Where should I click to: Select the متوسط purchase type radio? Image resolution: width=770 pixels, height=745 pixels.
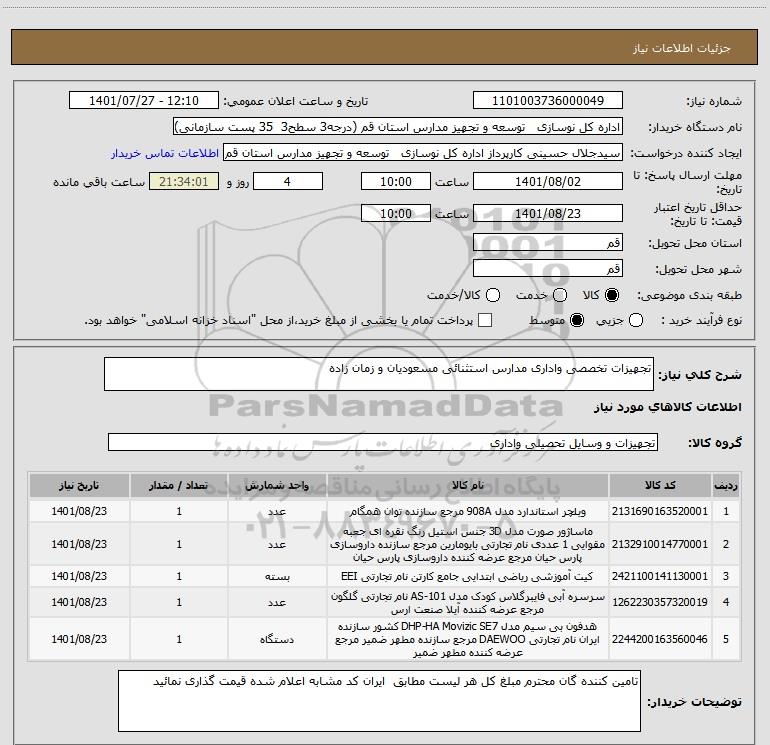(x=577, y=320)
